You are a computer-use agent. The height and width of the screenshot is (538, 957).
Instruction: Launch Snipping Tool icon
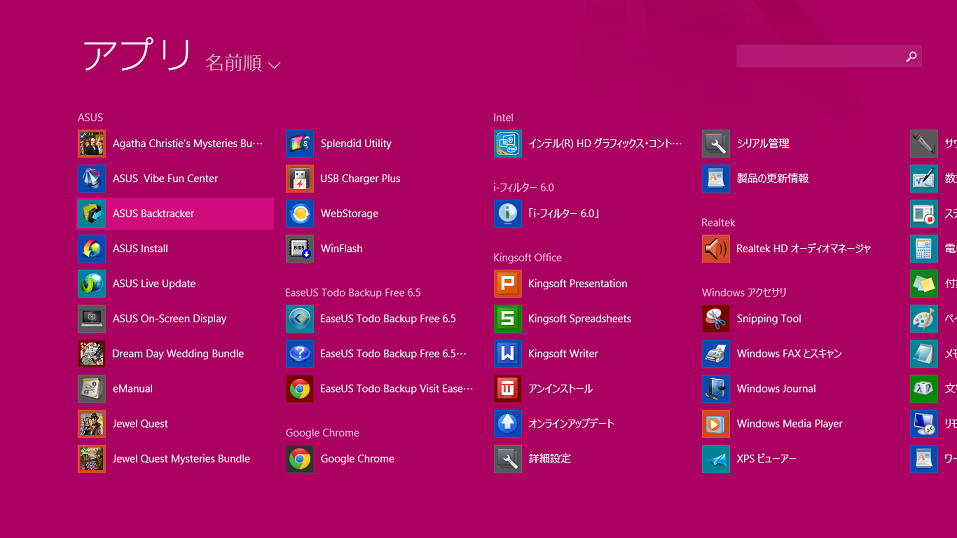pos(716,319)
